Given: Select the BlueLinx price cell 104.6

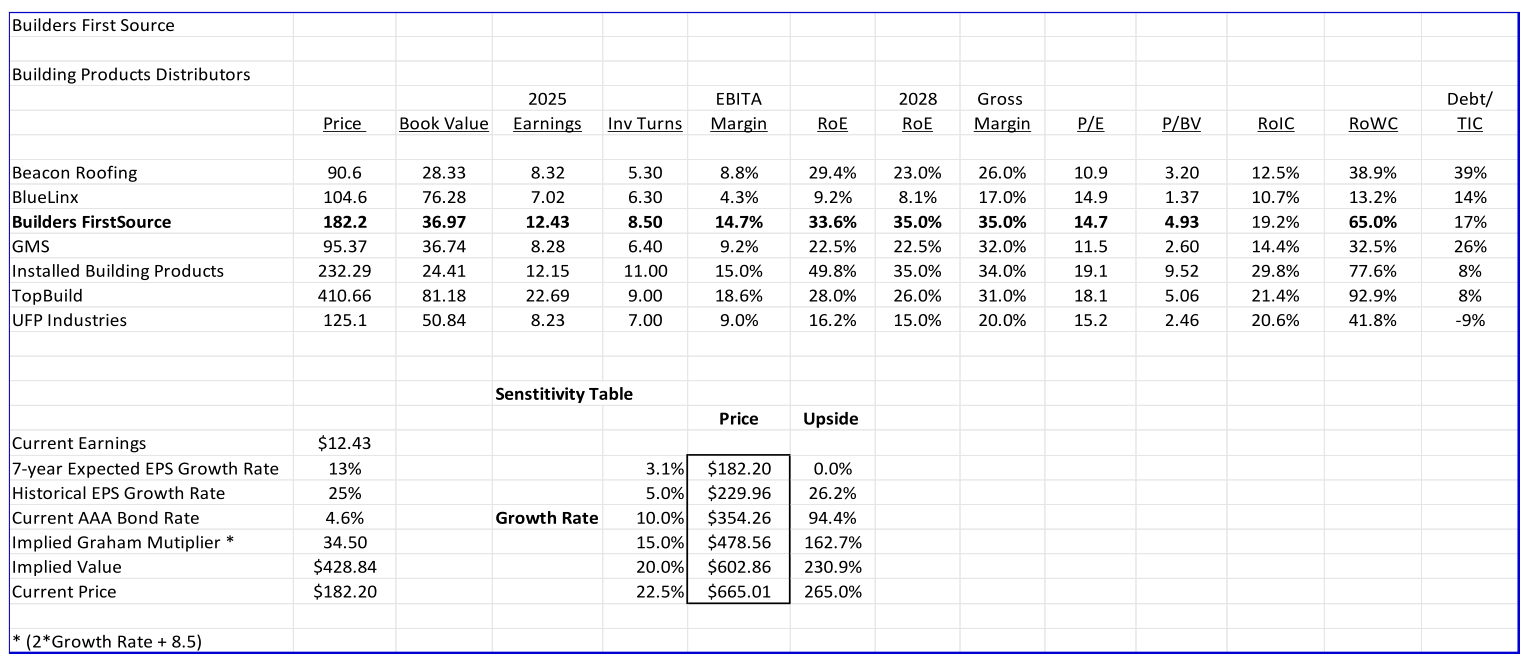Looking at the screenshot, I should [x=343, y=197].
